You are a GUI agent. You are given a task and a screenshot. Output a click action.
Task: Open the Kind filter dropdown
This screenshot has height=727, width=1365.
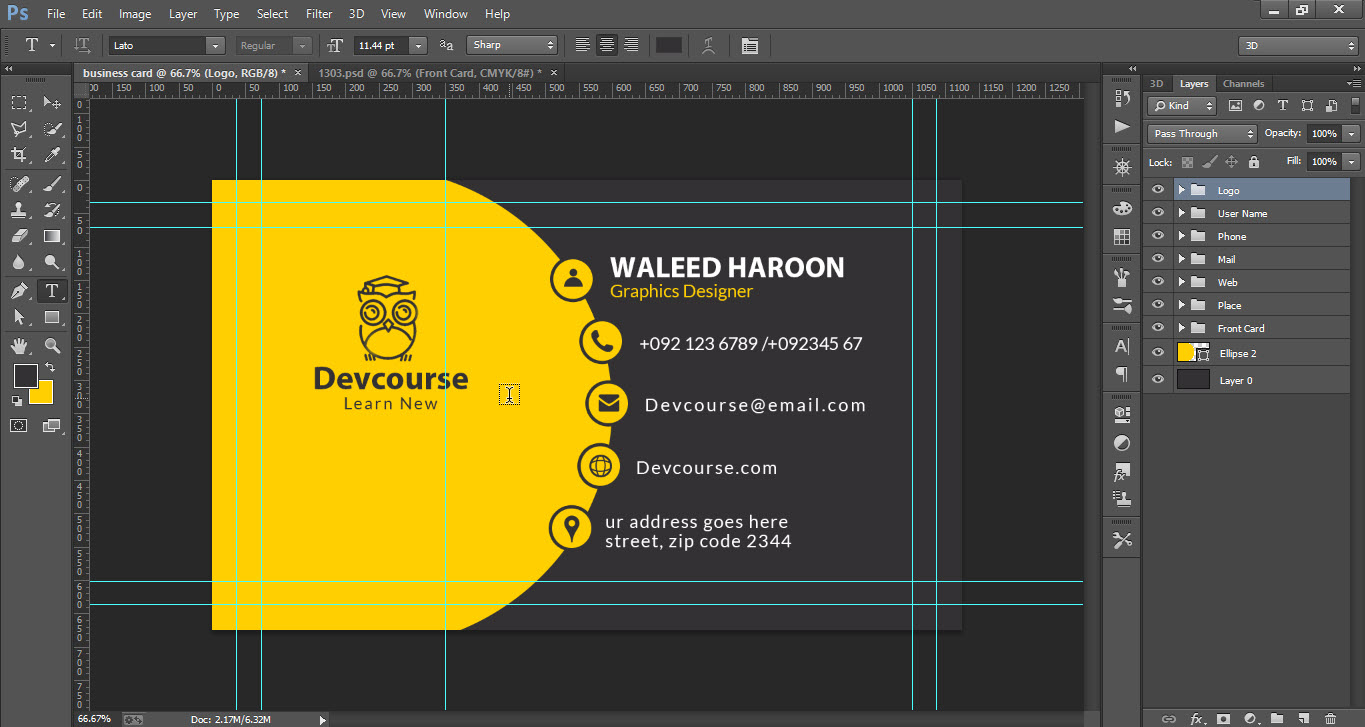coord(1181,105)
